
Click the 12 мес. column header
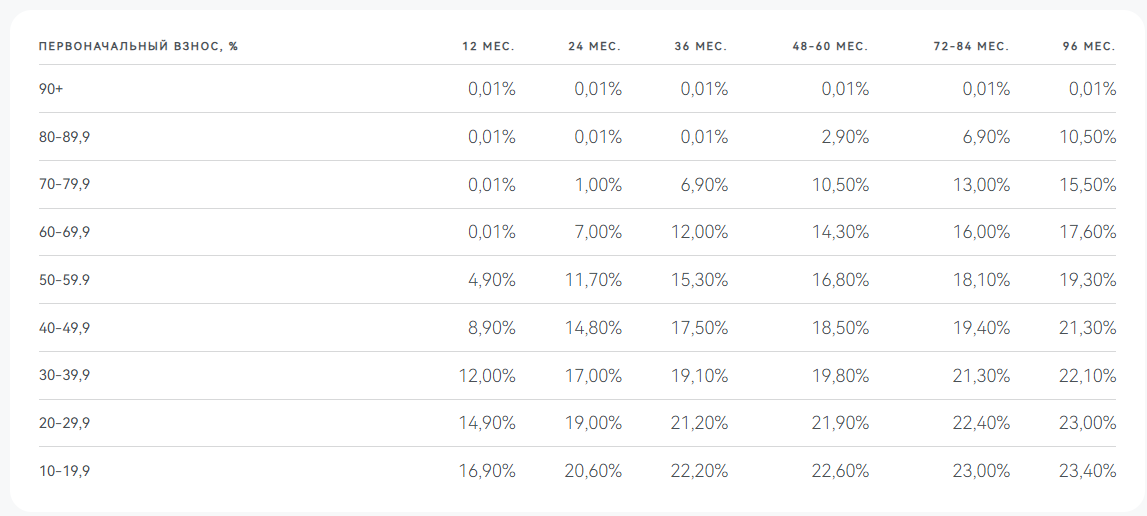pos(488,46)
